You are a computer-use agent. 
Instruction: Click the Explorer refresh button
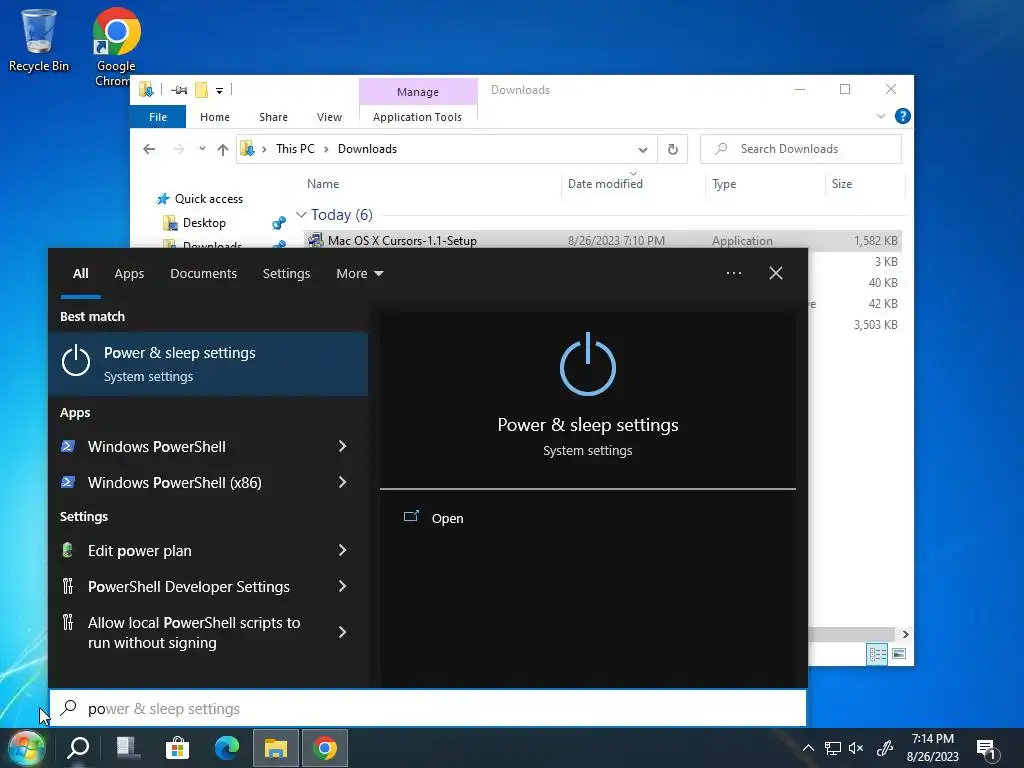click(673, 150)
